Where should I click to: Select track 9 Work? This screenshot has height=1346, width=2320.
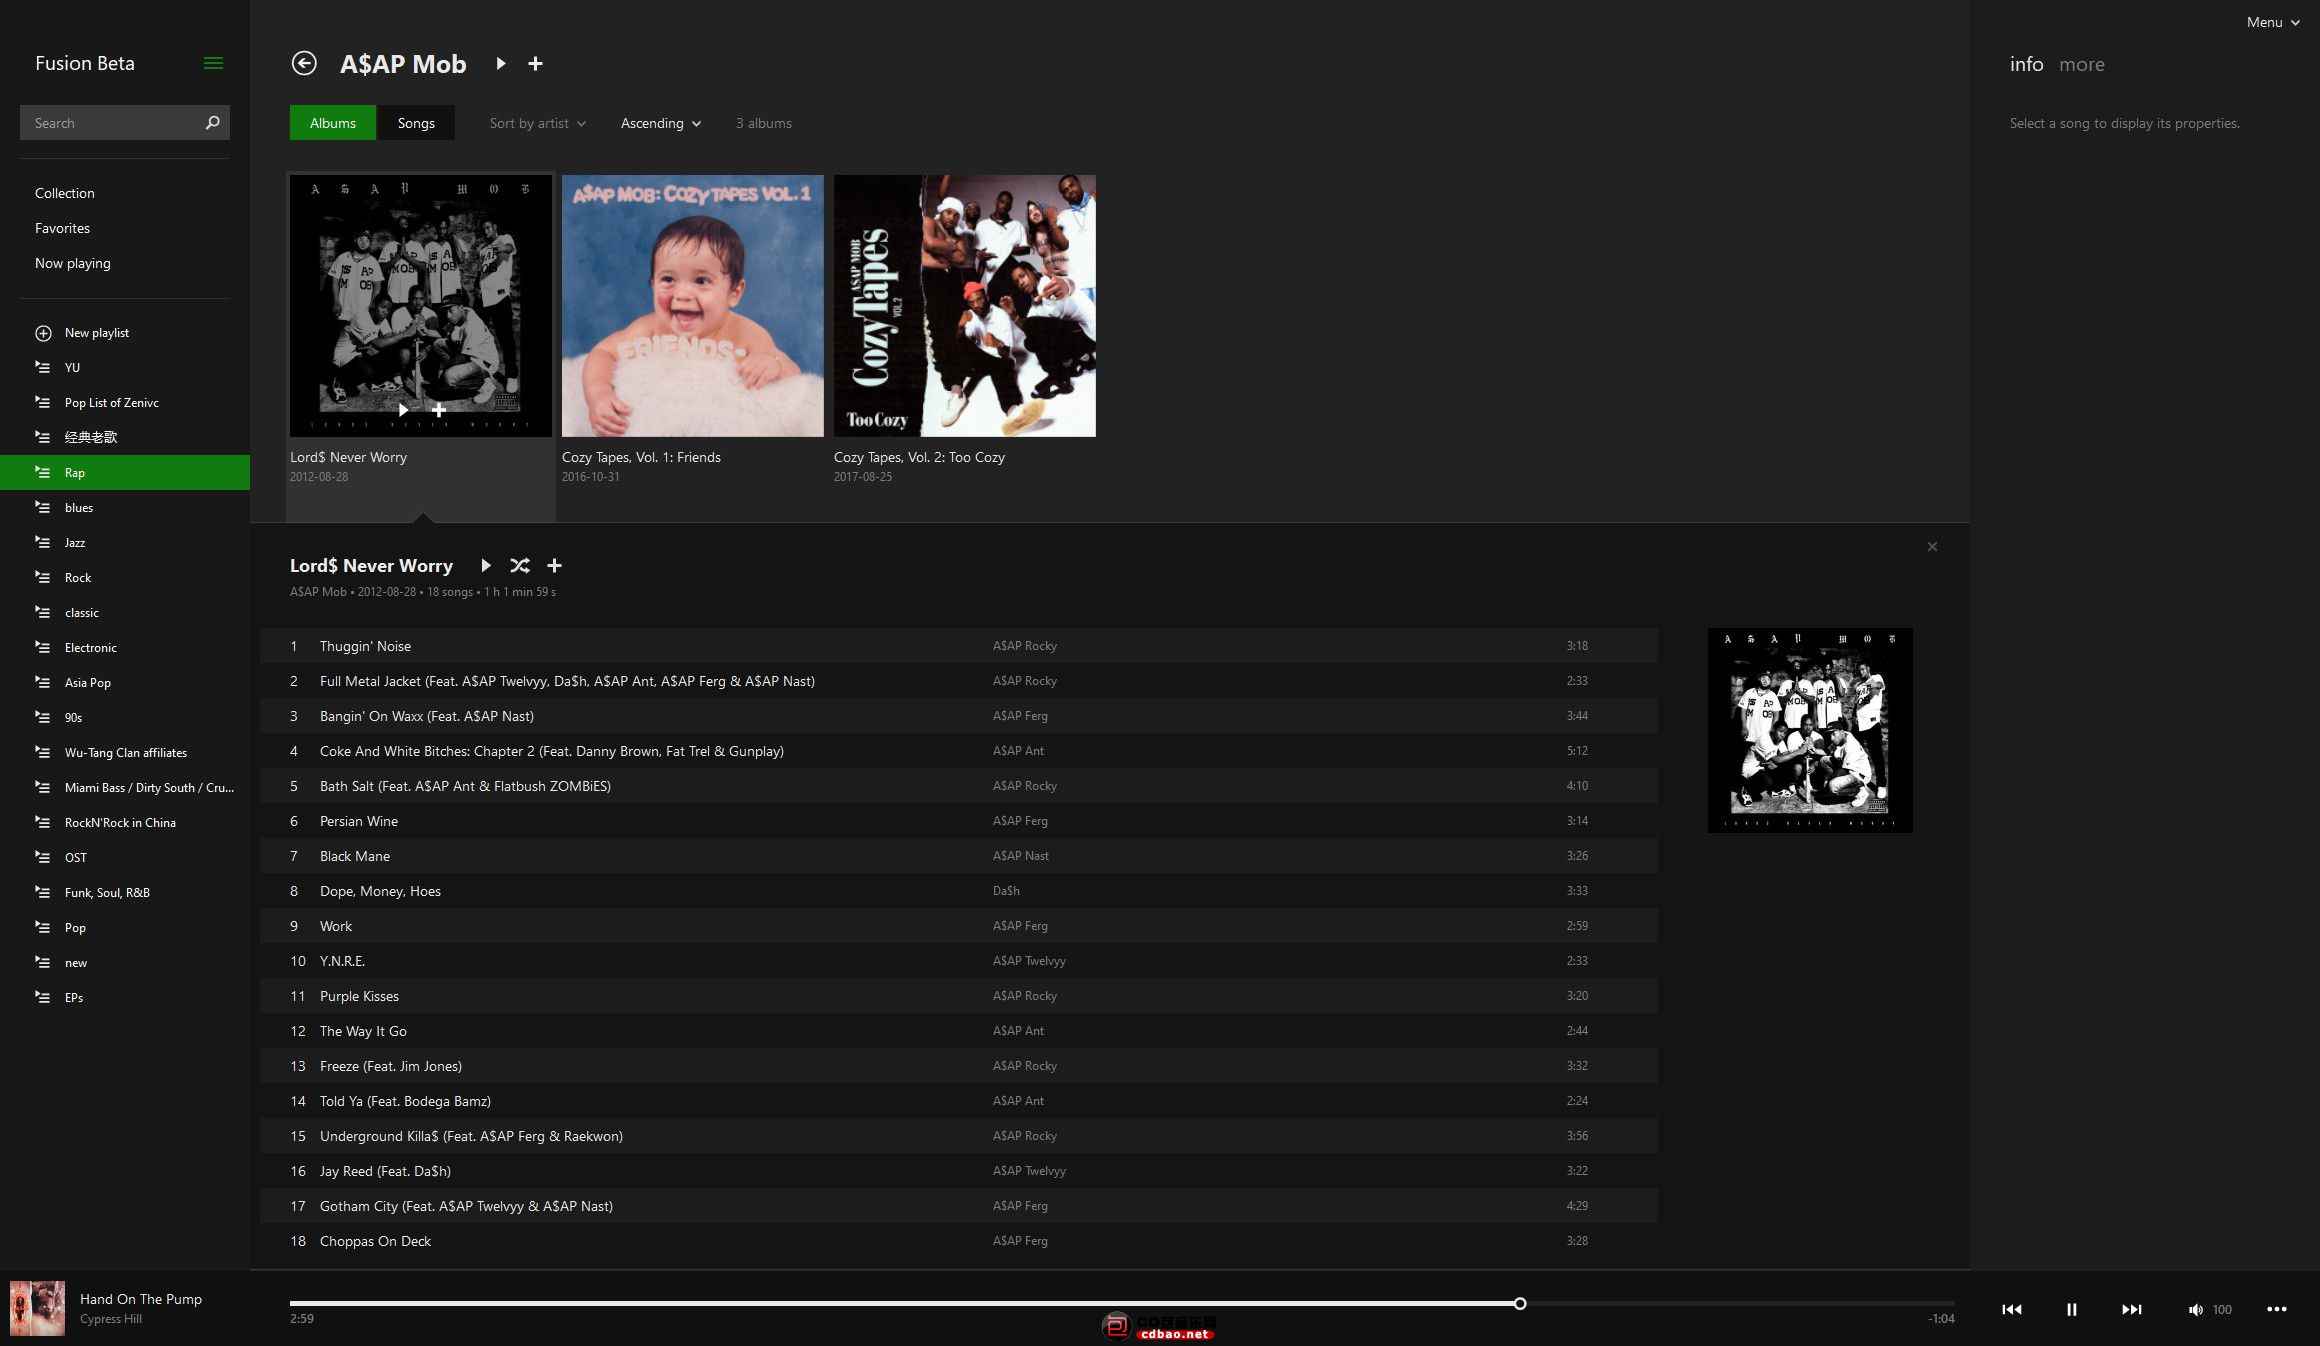click(x=959, y=926)
